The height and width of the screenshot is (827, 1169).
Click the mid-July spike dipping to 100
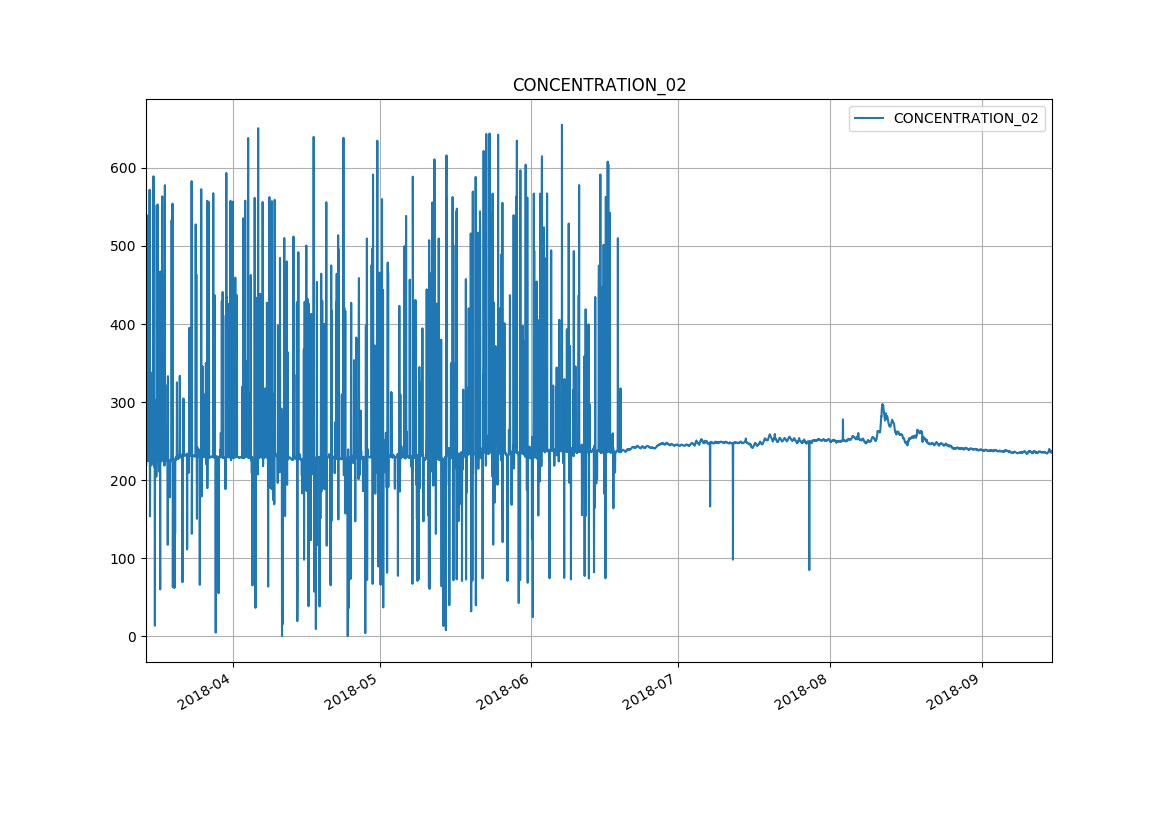(x=733, y=558)
